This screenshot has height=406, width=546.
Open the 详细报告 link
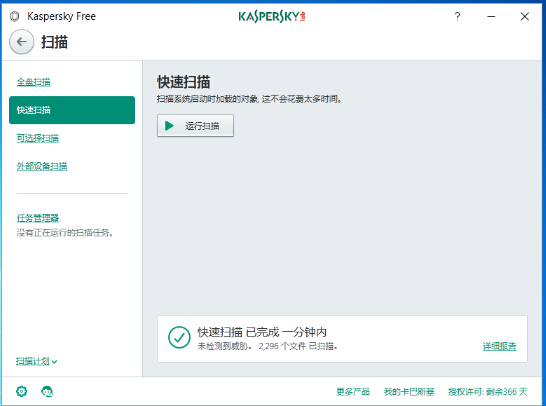pyautogui.click(x=499, y=346)
